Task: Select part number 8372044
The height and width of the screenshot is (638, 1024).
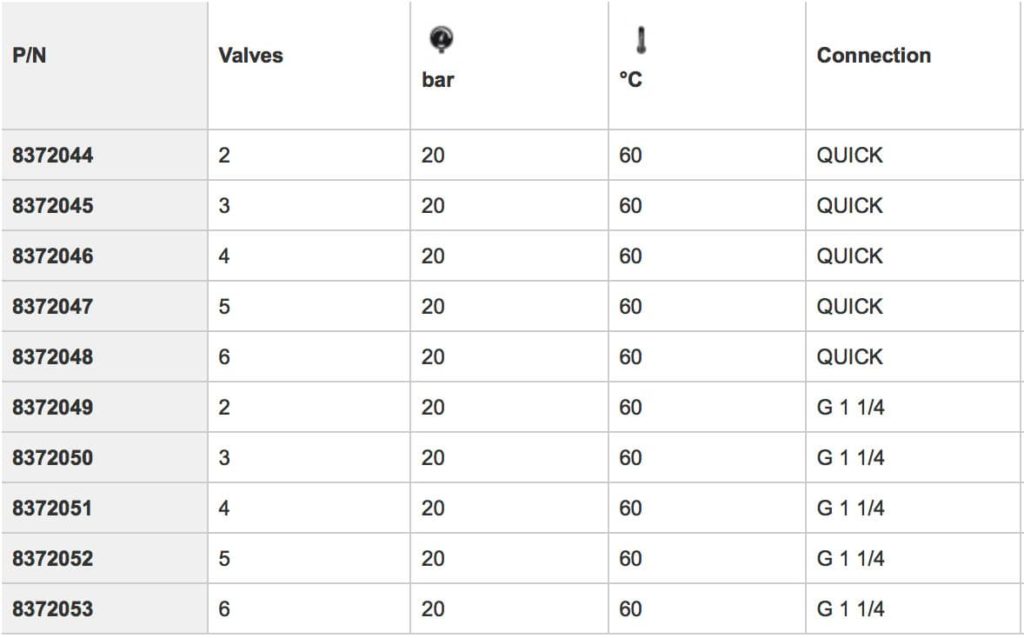Action: coord(53,155)
